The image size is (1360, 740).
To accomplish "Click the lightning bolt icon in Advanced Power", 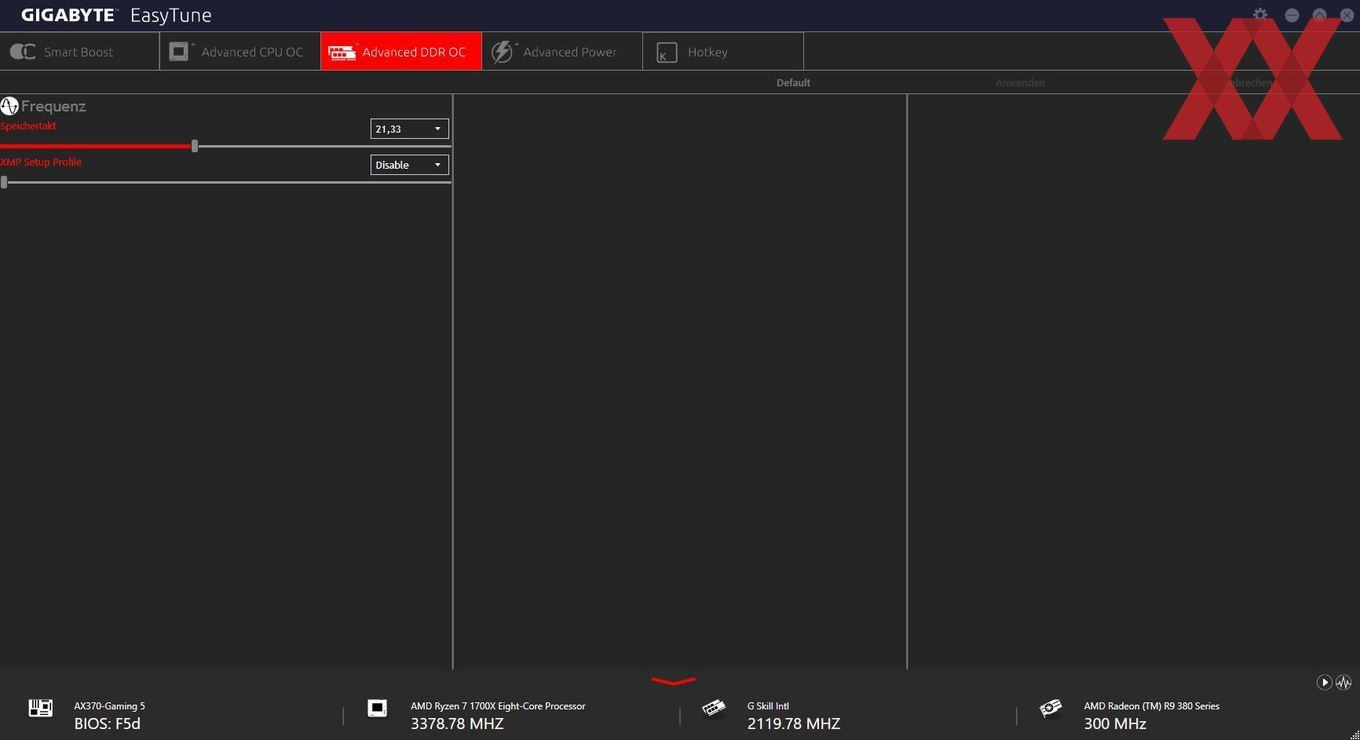I will pyautogui.click(x=503, y=51).
